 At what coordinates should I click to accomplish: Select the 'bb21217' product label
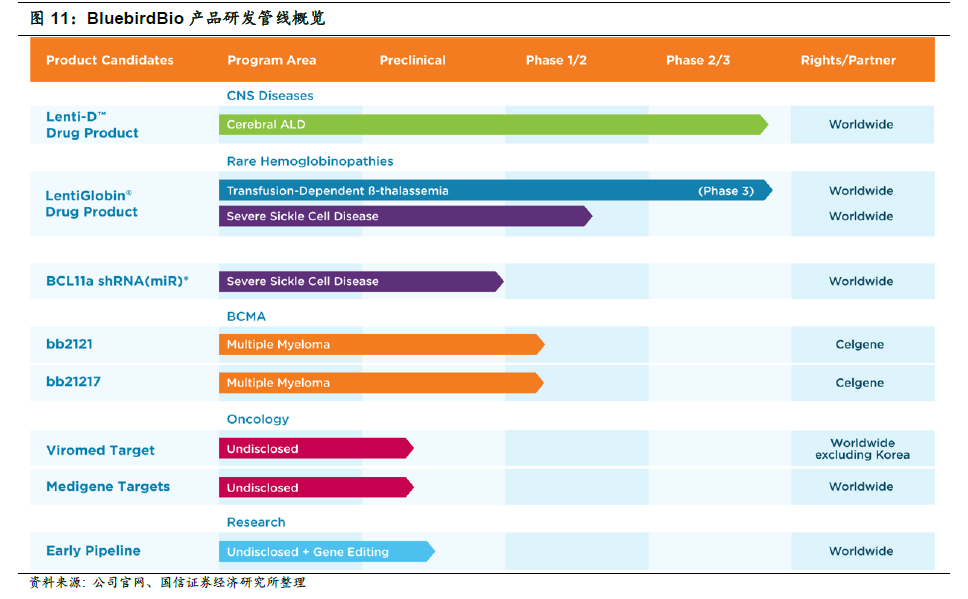pos(73,382)
